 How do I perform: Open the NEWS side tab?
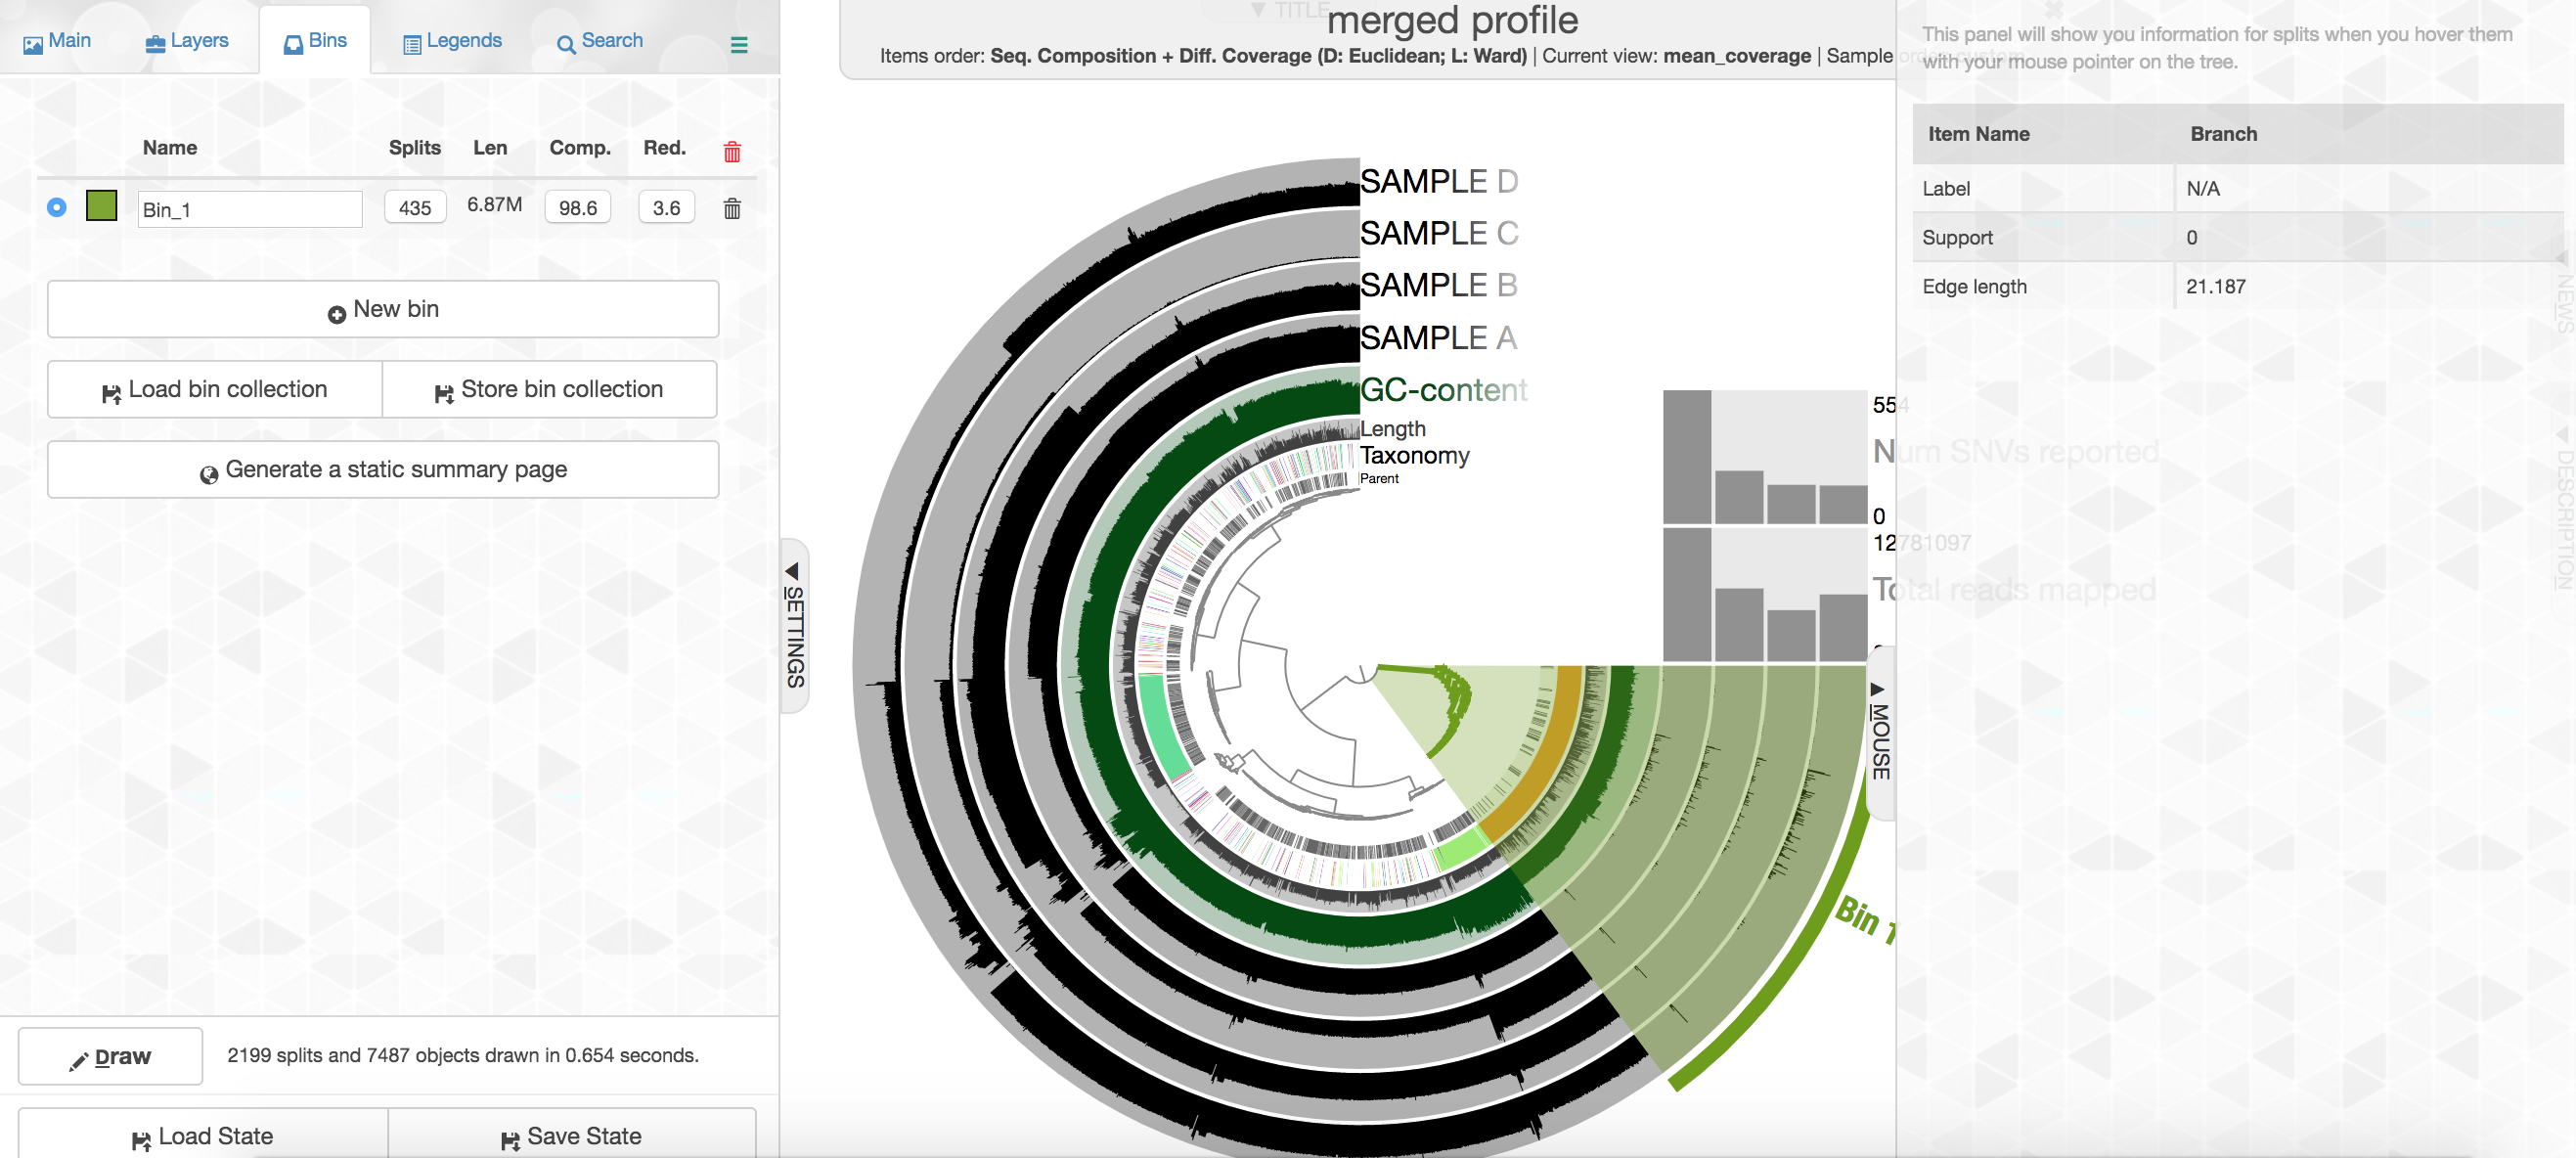pyautogui.click(x=2563, y=293)
